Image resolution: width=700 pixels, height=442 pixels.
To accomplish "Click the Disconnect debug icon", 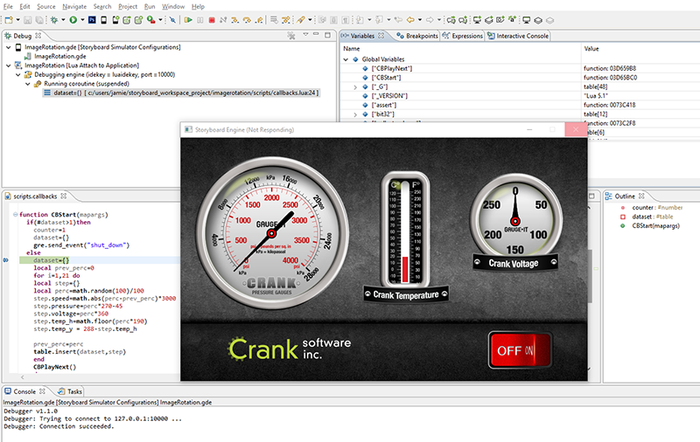I will pos(223,20).
